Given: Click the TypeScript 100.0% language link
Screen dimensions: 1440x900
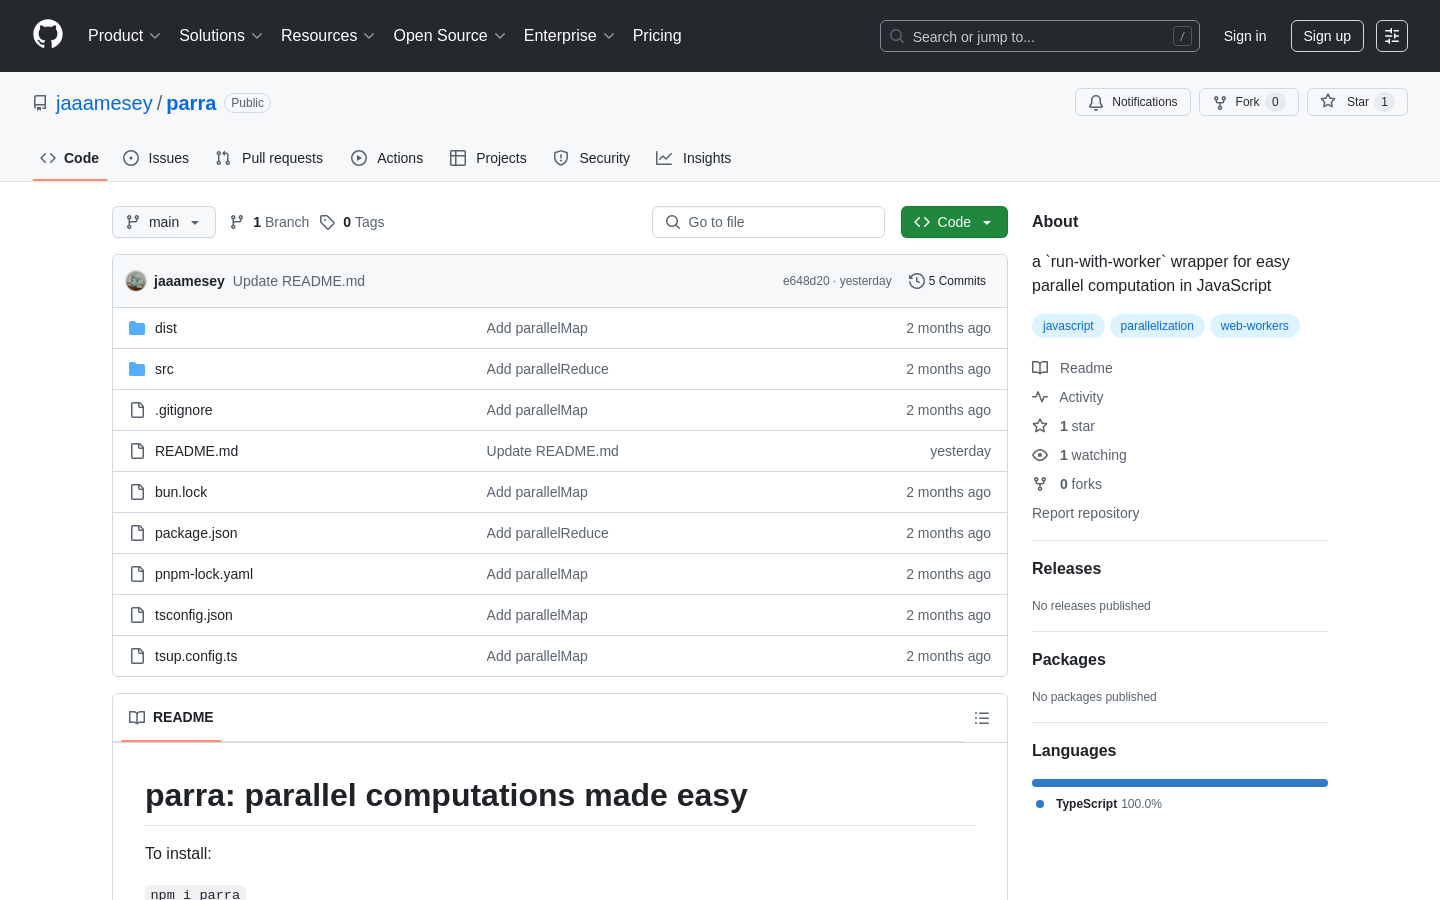Looking at the screenshot, I should [1099, 804].
